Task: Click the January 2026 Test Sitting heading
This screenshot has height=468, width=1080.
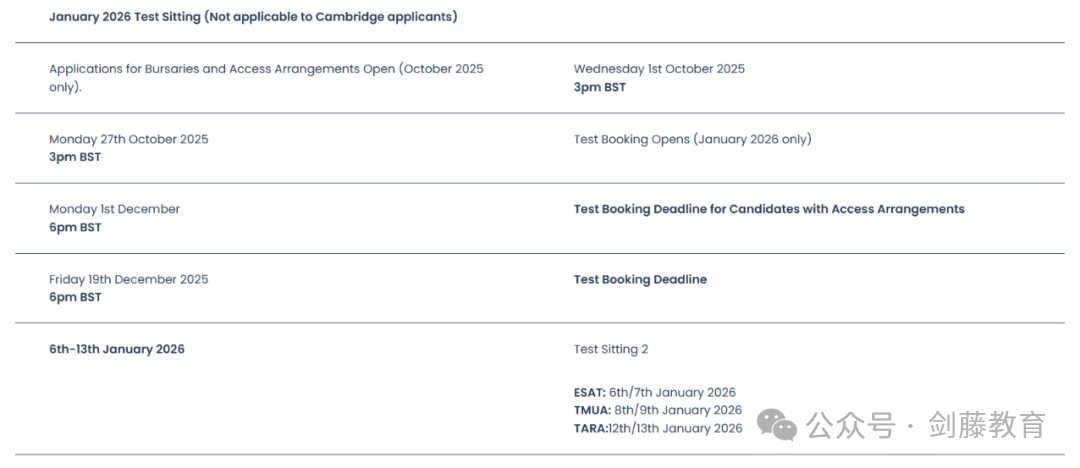Action: pyautogui.click(x=253, y=17)
